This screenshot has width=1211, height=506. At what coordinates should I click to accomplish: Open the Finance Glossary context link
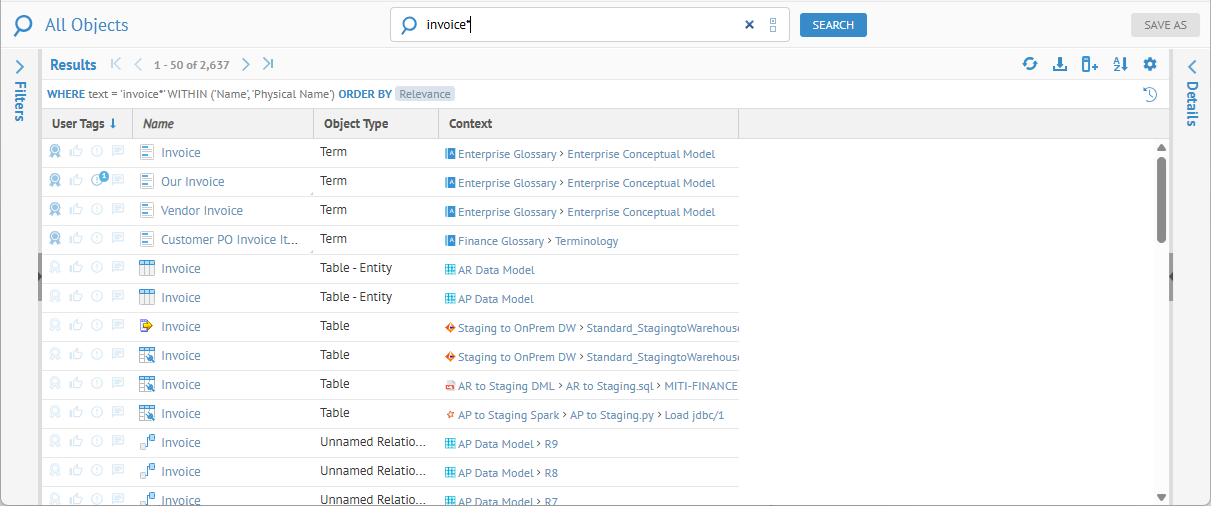[x=501, y=241]
